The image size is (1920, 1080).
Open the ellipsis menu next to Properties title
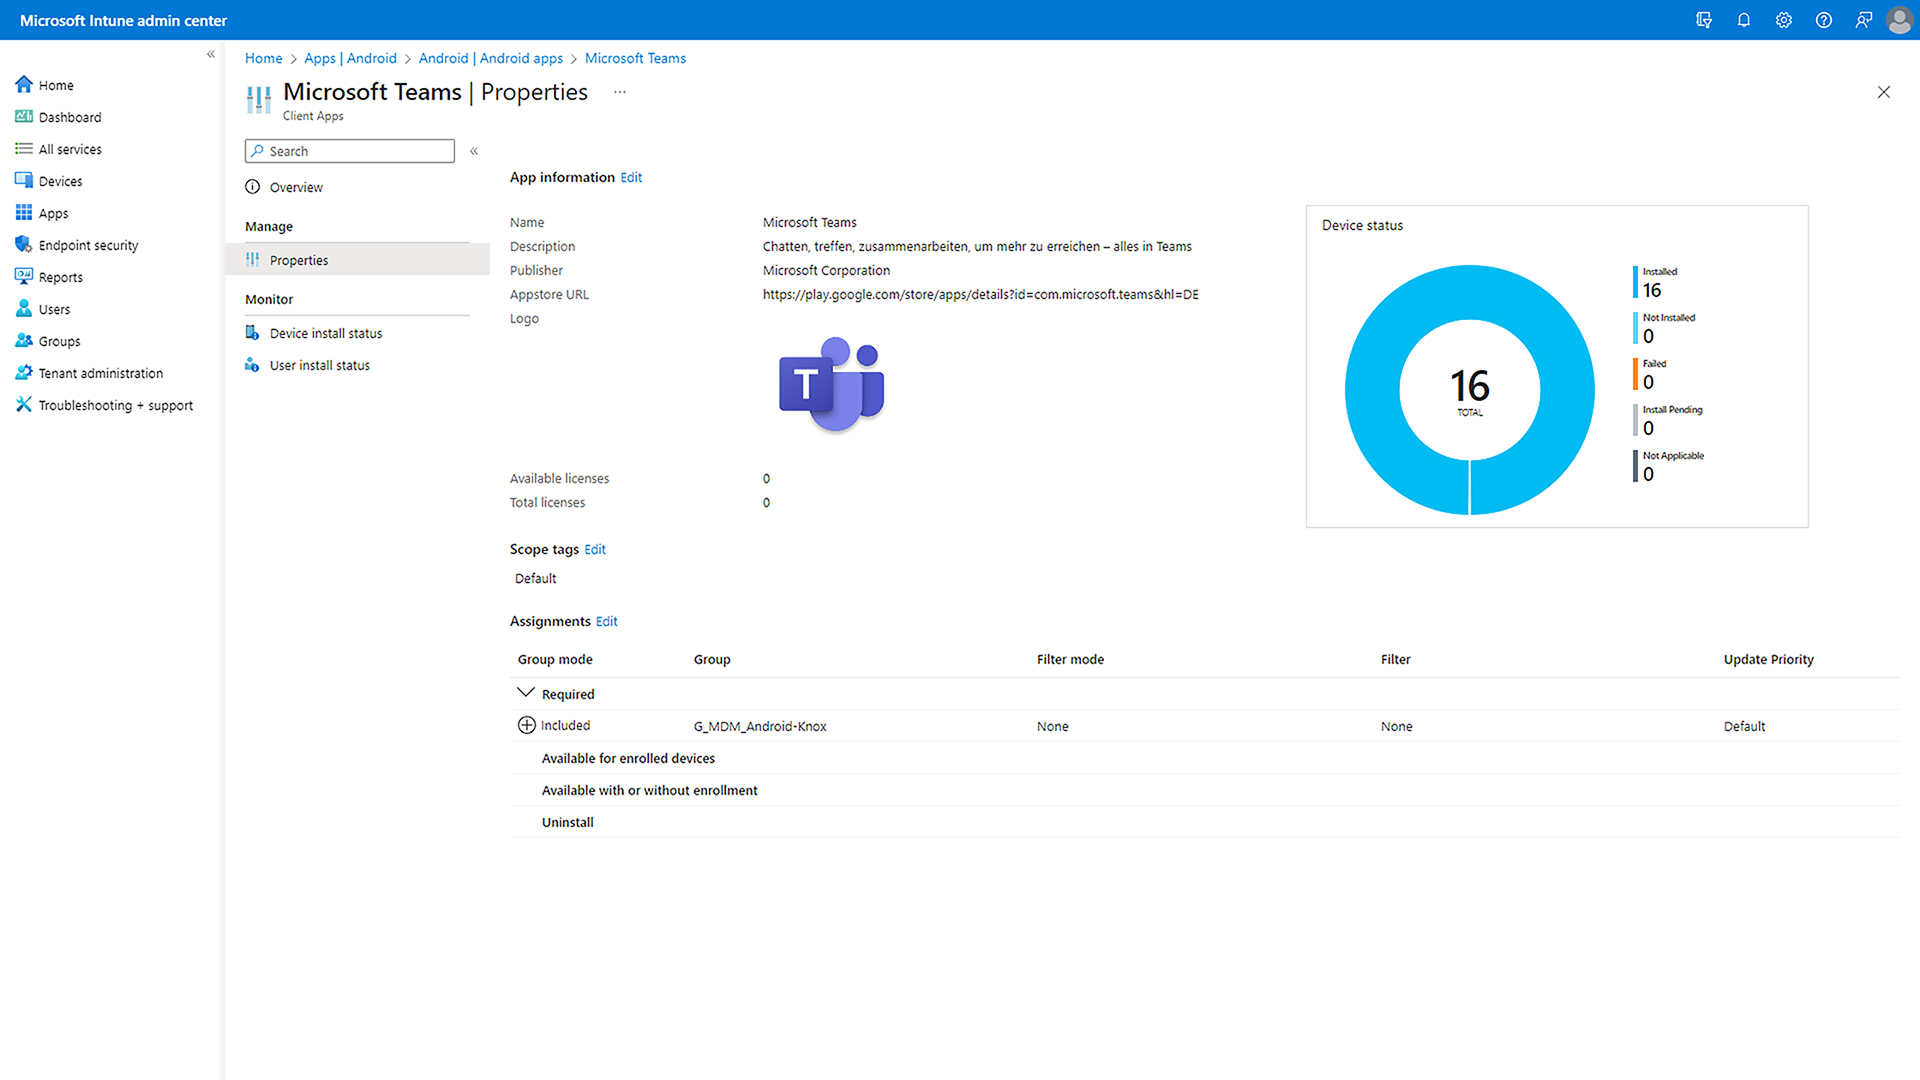(x=619, y=92)
